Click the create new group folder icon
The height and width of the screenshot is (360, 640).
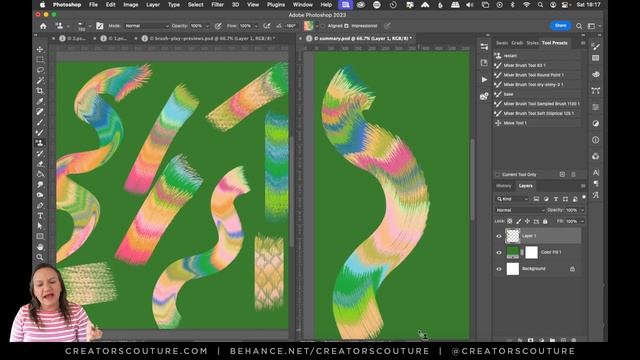552,340
